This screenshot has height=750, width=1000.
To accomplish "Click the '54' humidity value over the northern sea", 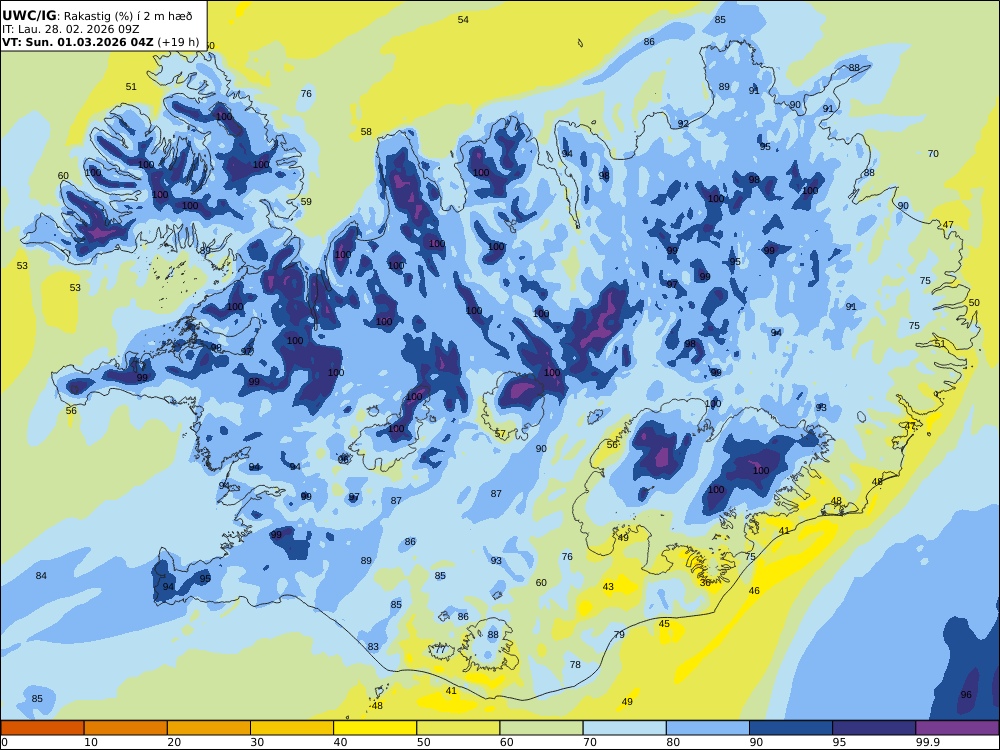I will click(x=463, y=20).
